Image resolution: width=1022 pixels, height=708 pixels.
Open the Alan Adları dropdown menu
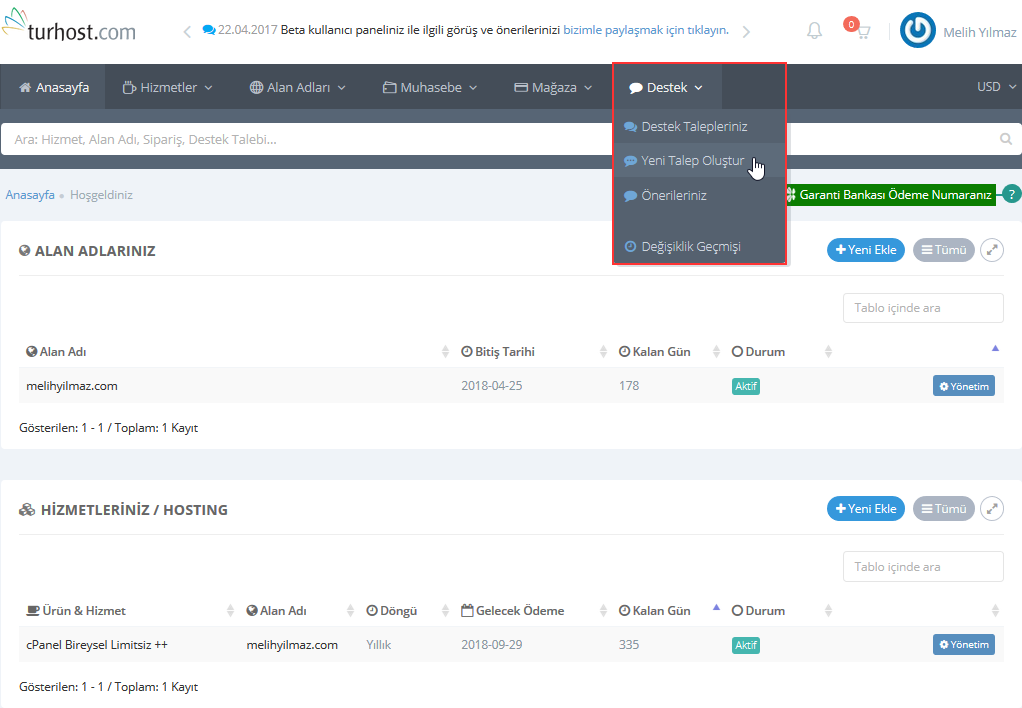[x=297, y=88]
